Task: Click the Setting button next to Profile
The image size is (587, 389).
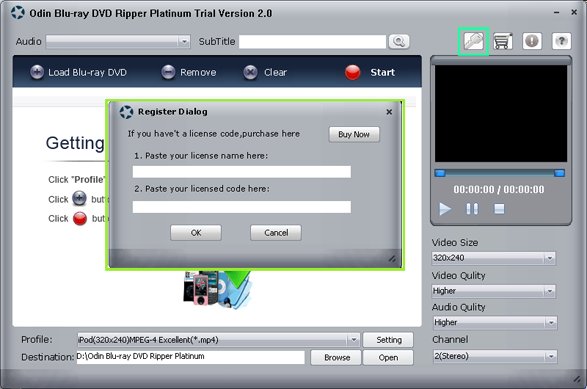Action: click(388, 340)
